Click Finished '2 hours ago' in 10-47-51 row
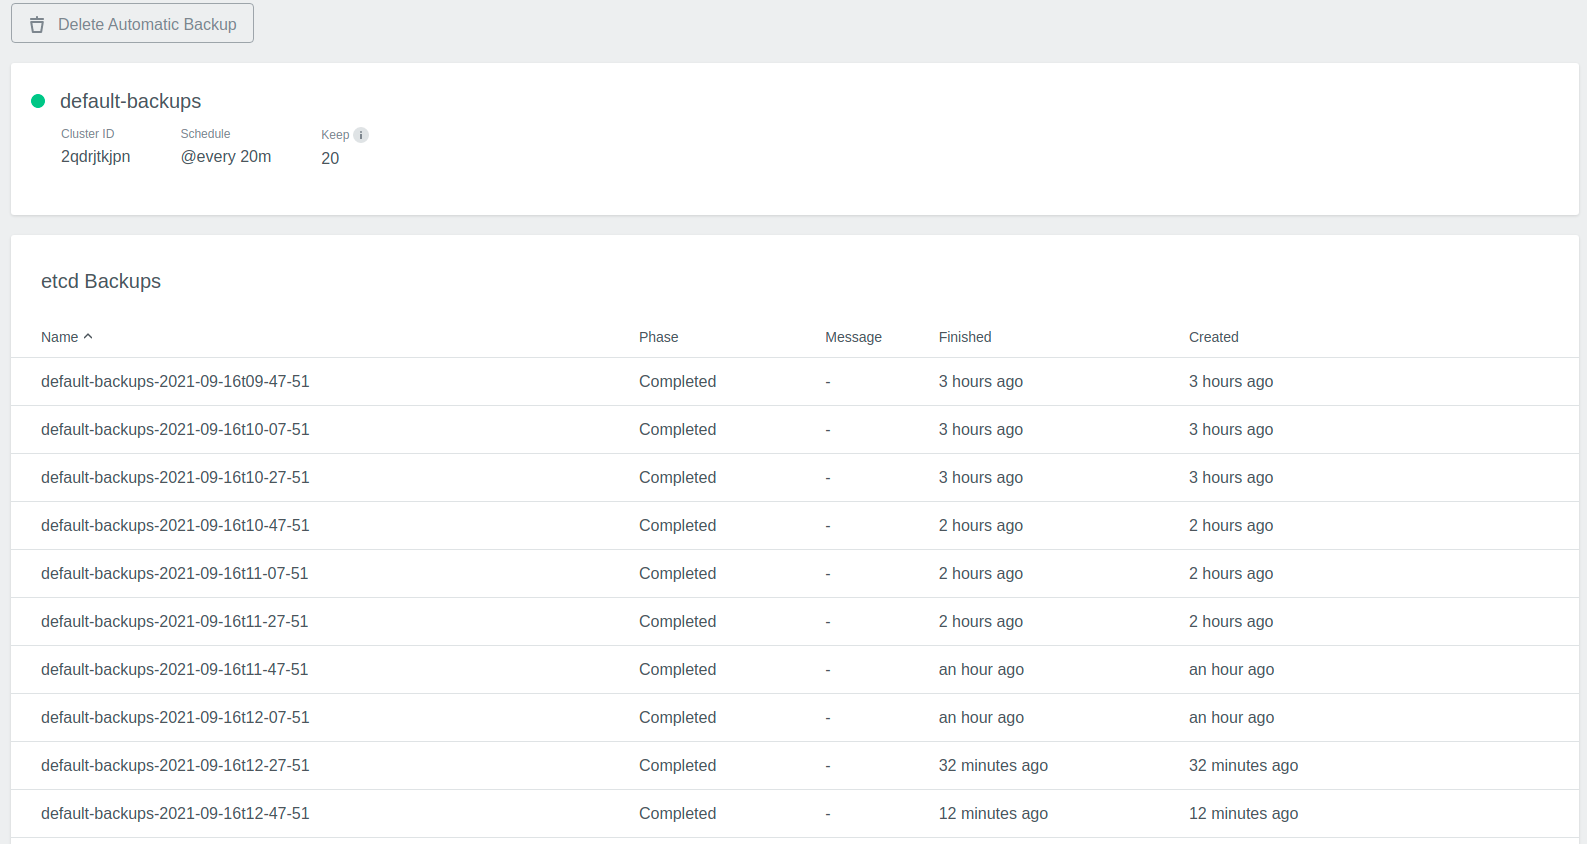This screenshot has height=844, width=1587. (981, 525)
